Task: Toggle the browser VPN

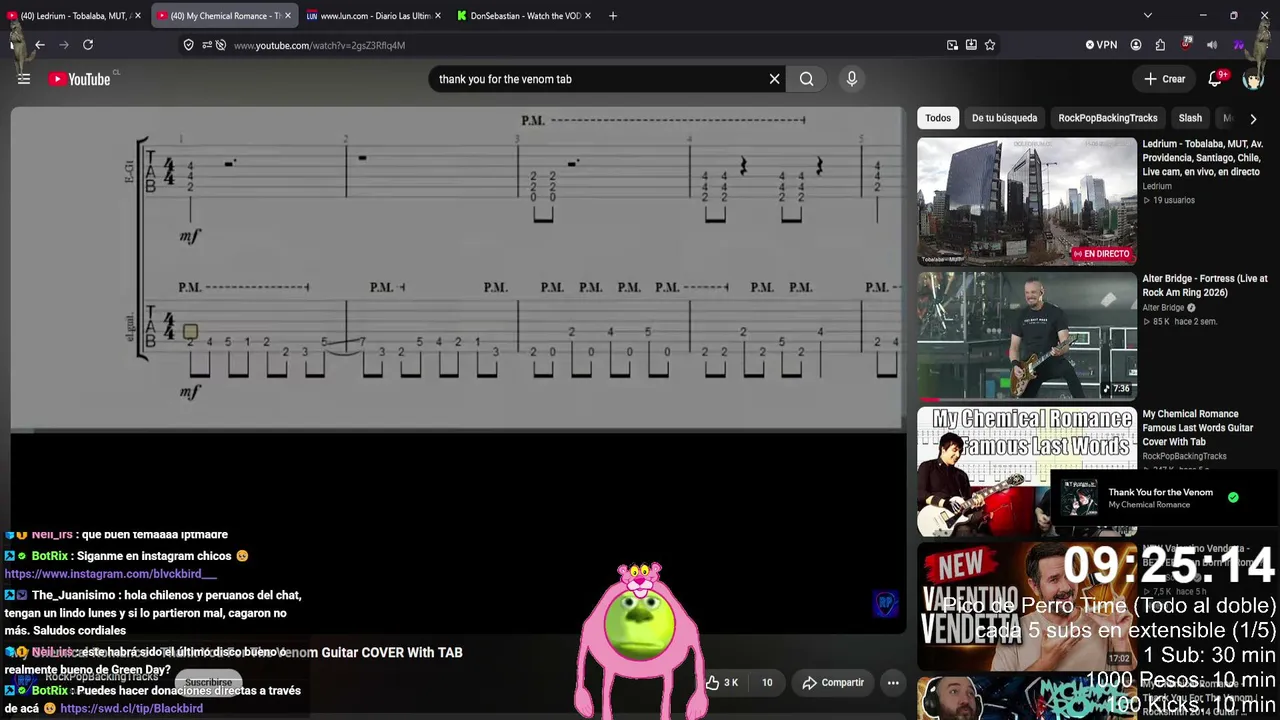Action: point(1101,45)
